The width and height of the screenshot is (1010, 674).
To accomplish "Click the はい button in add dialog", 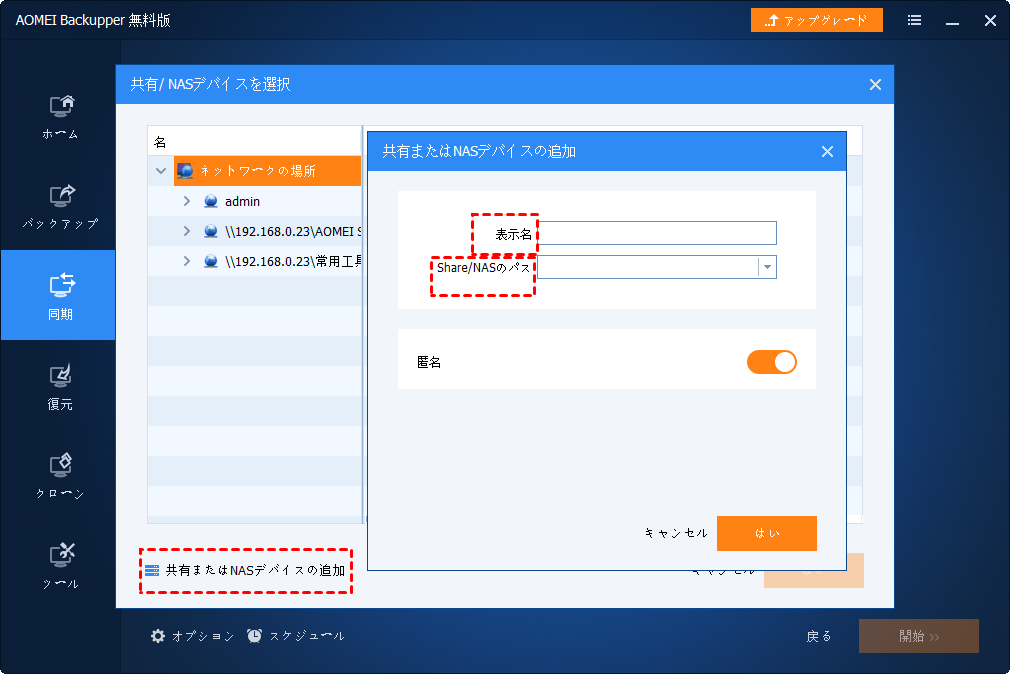I will 767,534.
